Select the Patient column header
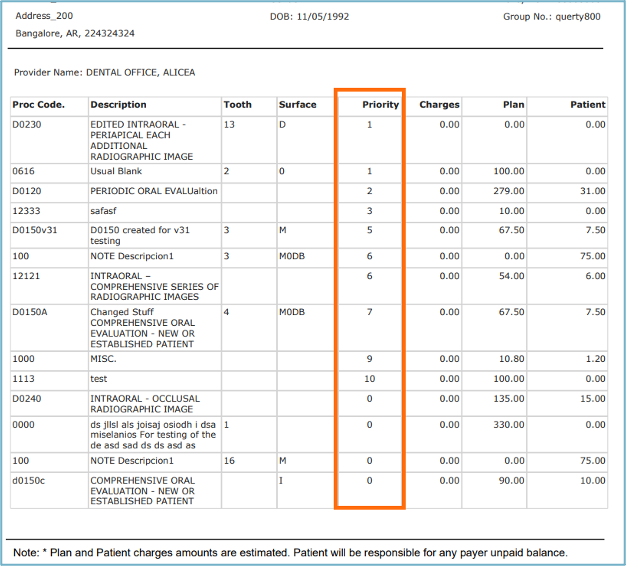The width and height of the screenshot is (626, 566). (x=587, y=104)
